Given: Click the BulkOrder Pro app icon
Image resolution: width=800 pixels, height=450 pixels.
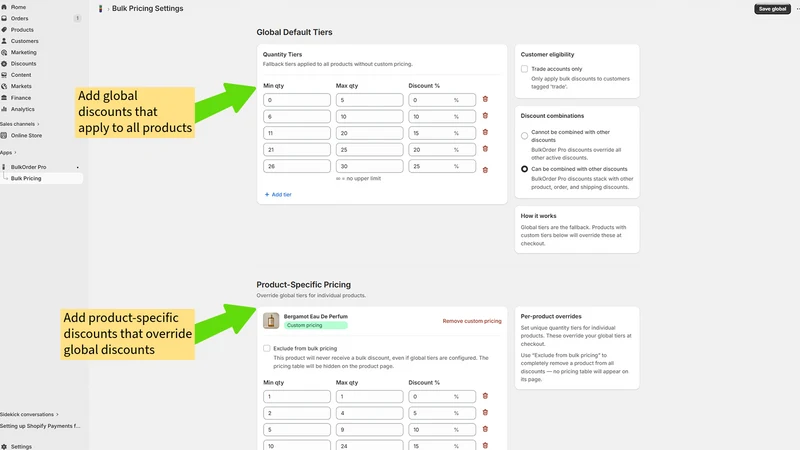Looking at the screenshot, I should [4, 167].
